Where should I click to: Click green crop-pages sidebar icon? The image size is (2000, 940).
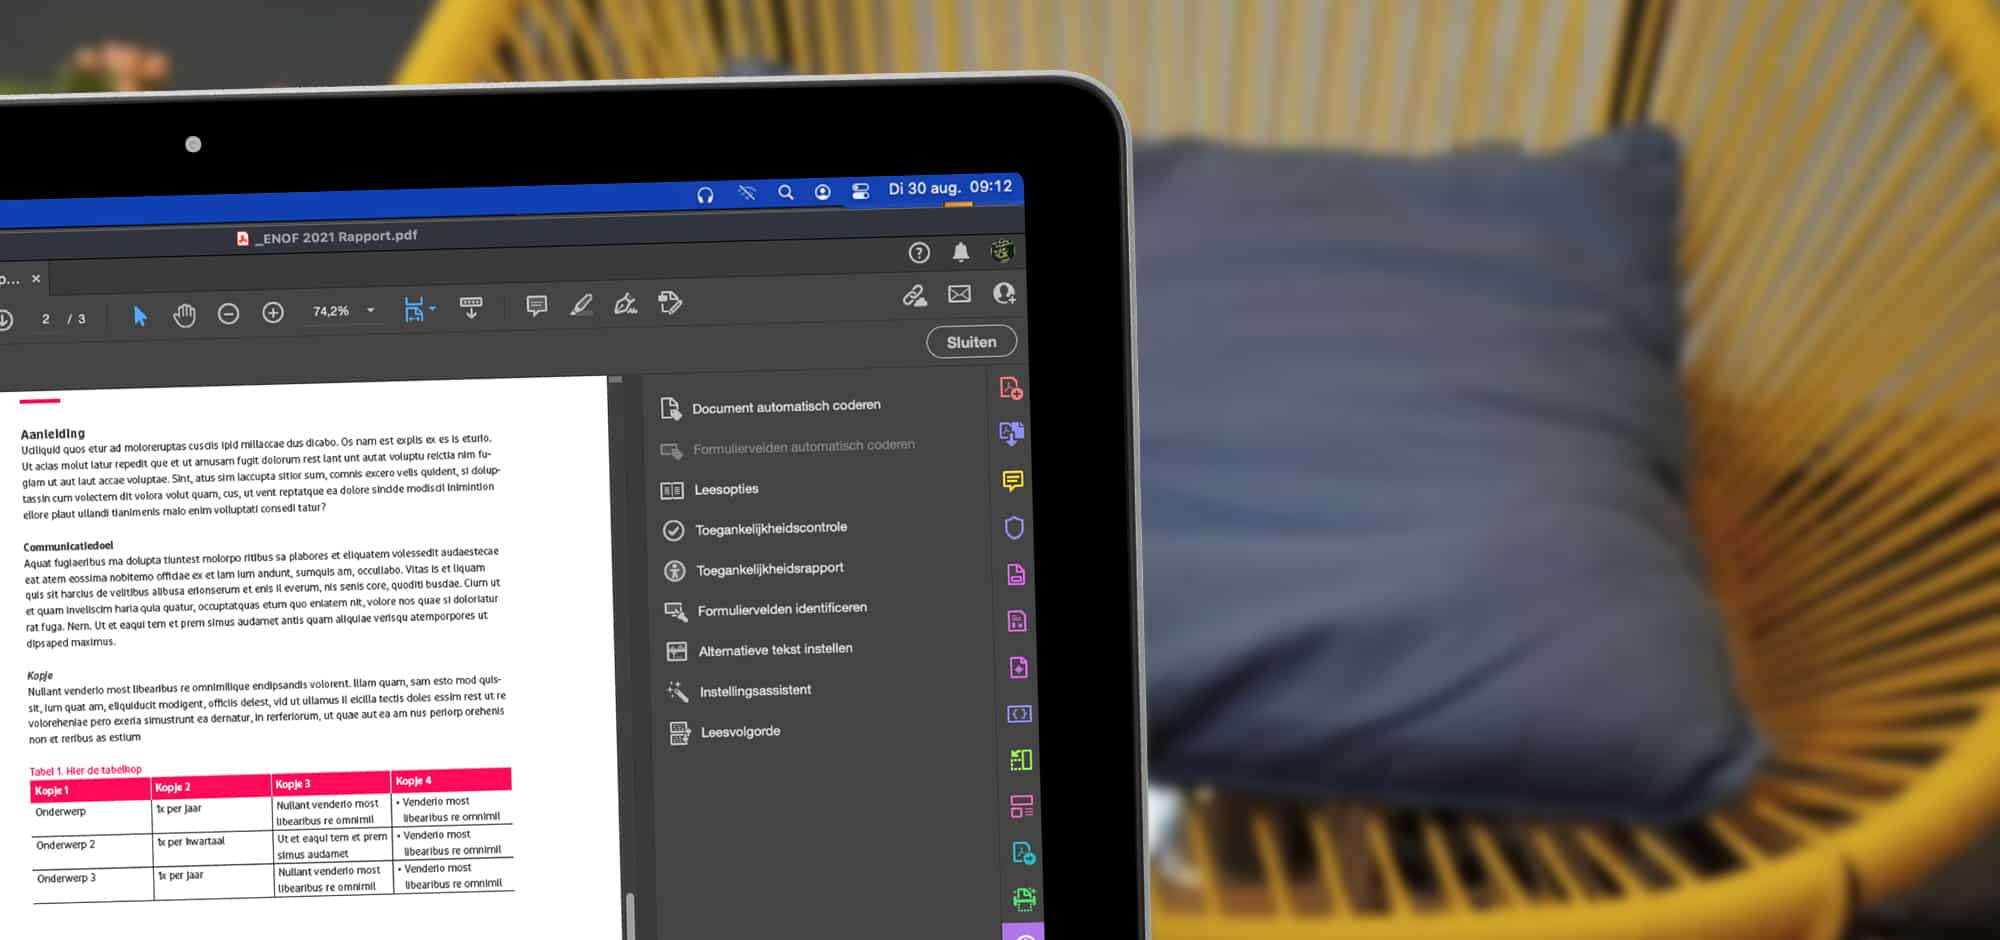click(x=1020, y=760)
